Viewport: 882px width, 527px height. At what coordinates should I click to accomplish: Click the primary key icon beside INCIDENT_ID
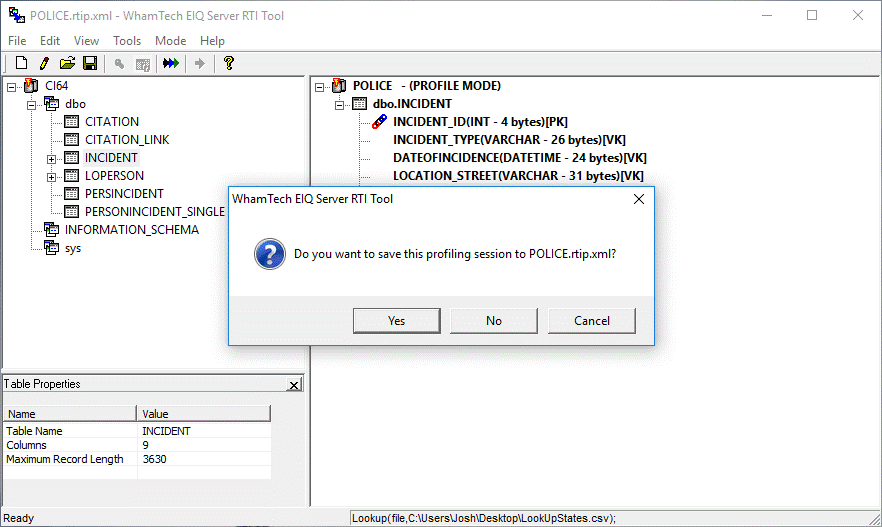[379, 121]
